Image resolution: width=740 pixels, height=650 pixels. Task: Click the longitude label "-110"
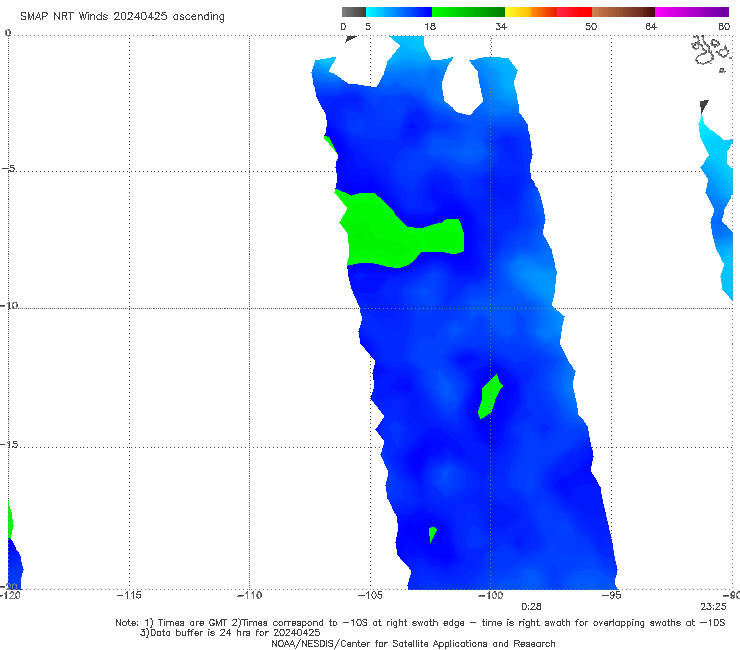tap(249, 595)
